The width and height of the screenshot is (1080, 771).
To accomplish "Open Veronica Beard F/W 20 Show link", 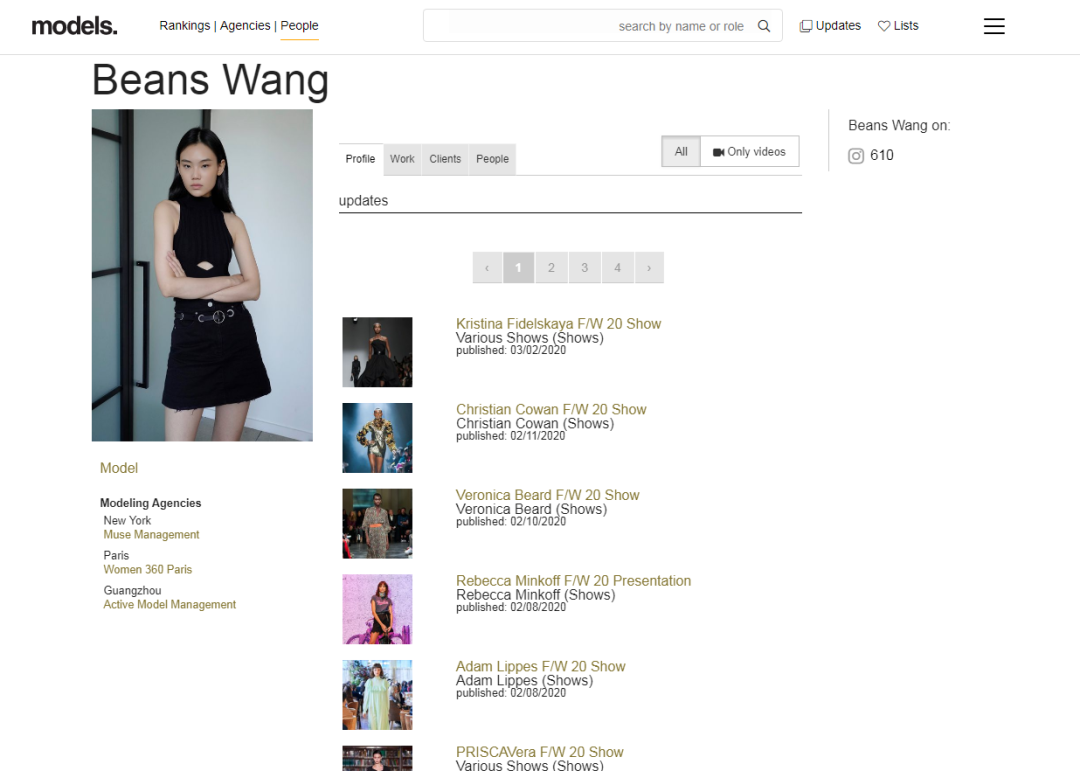I will point(548,495).
